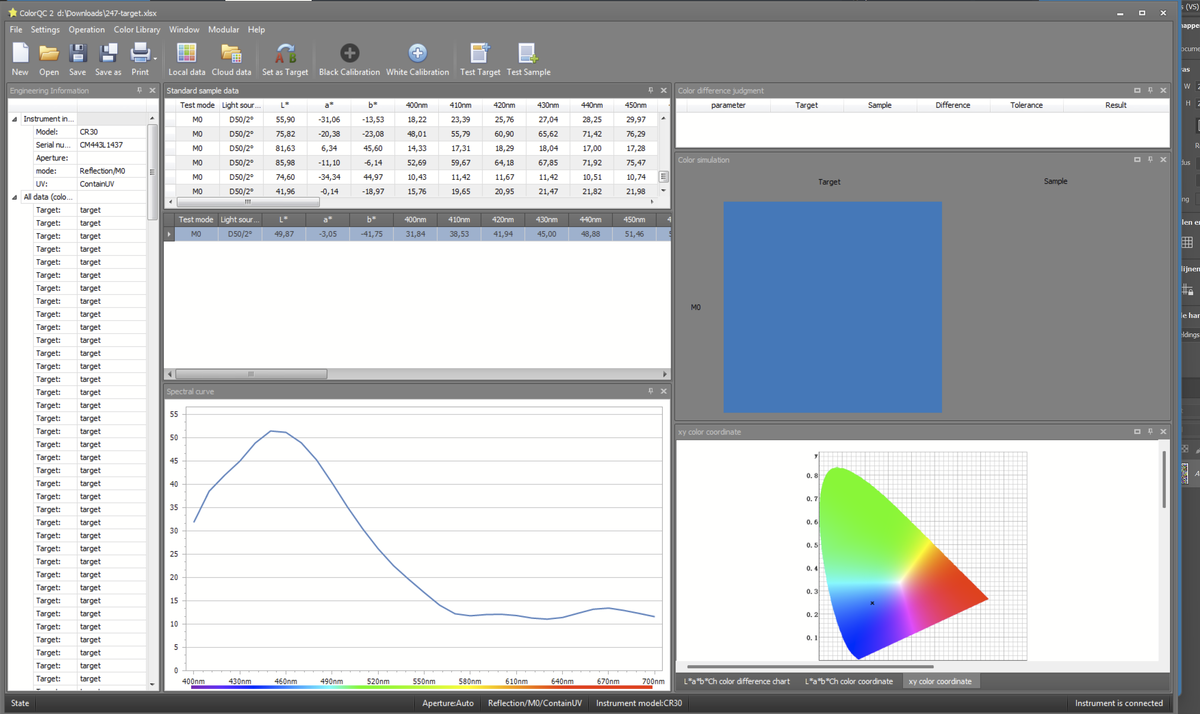Start Black Calibration
Image resolution: width=1200 pixels, height=714 pixels.
[349, 54]
